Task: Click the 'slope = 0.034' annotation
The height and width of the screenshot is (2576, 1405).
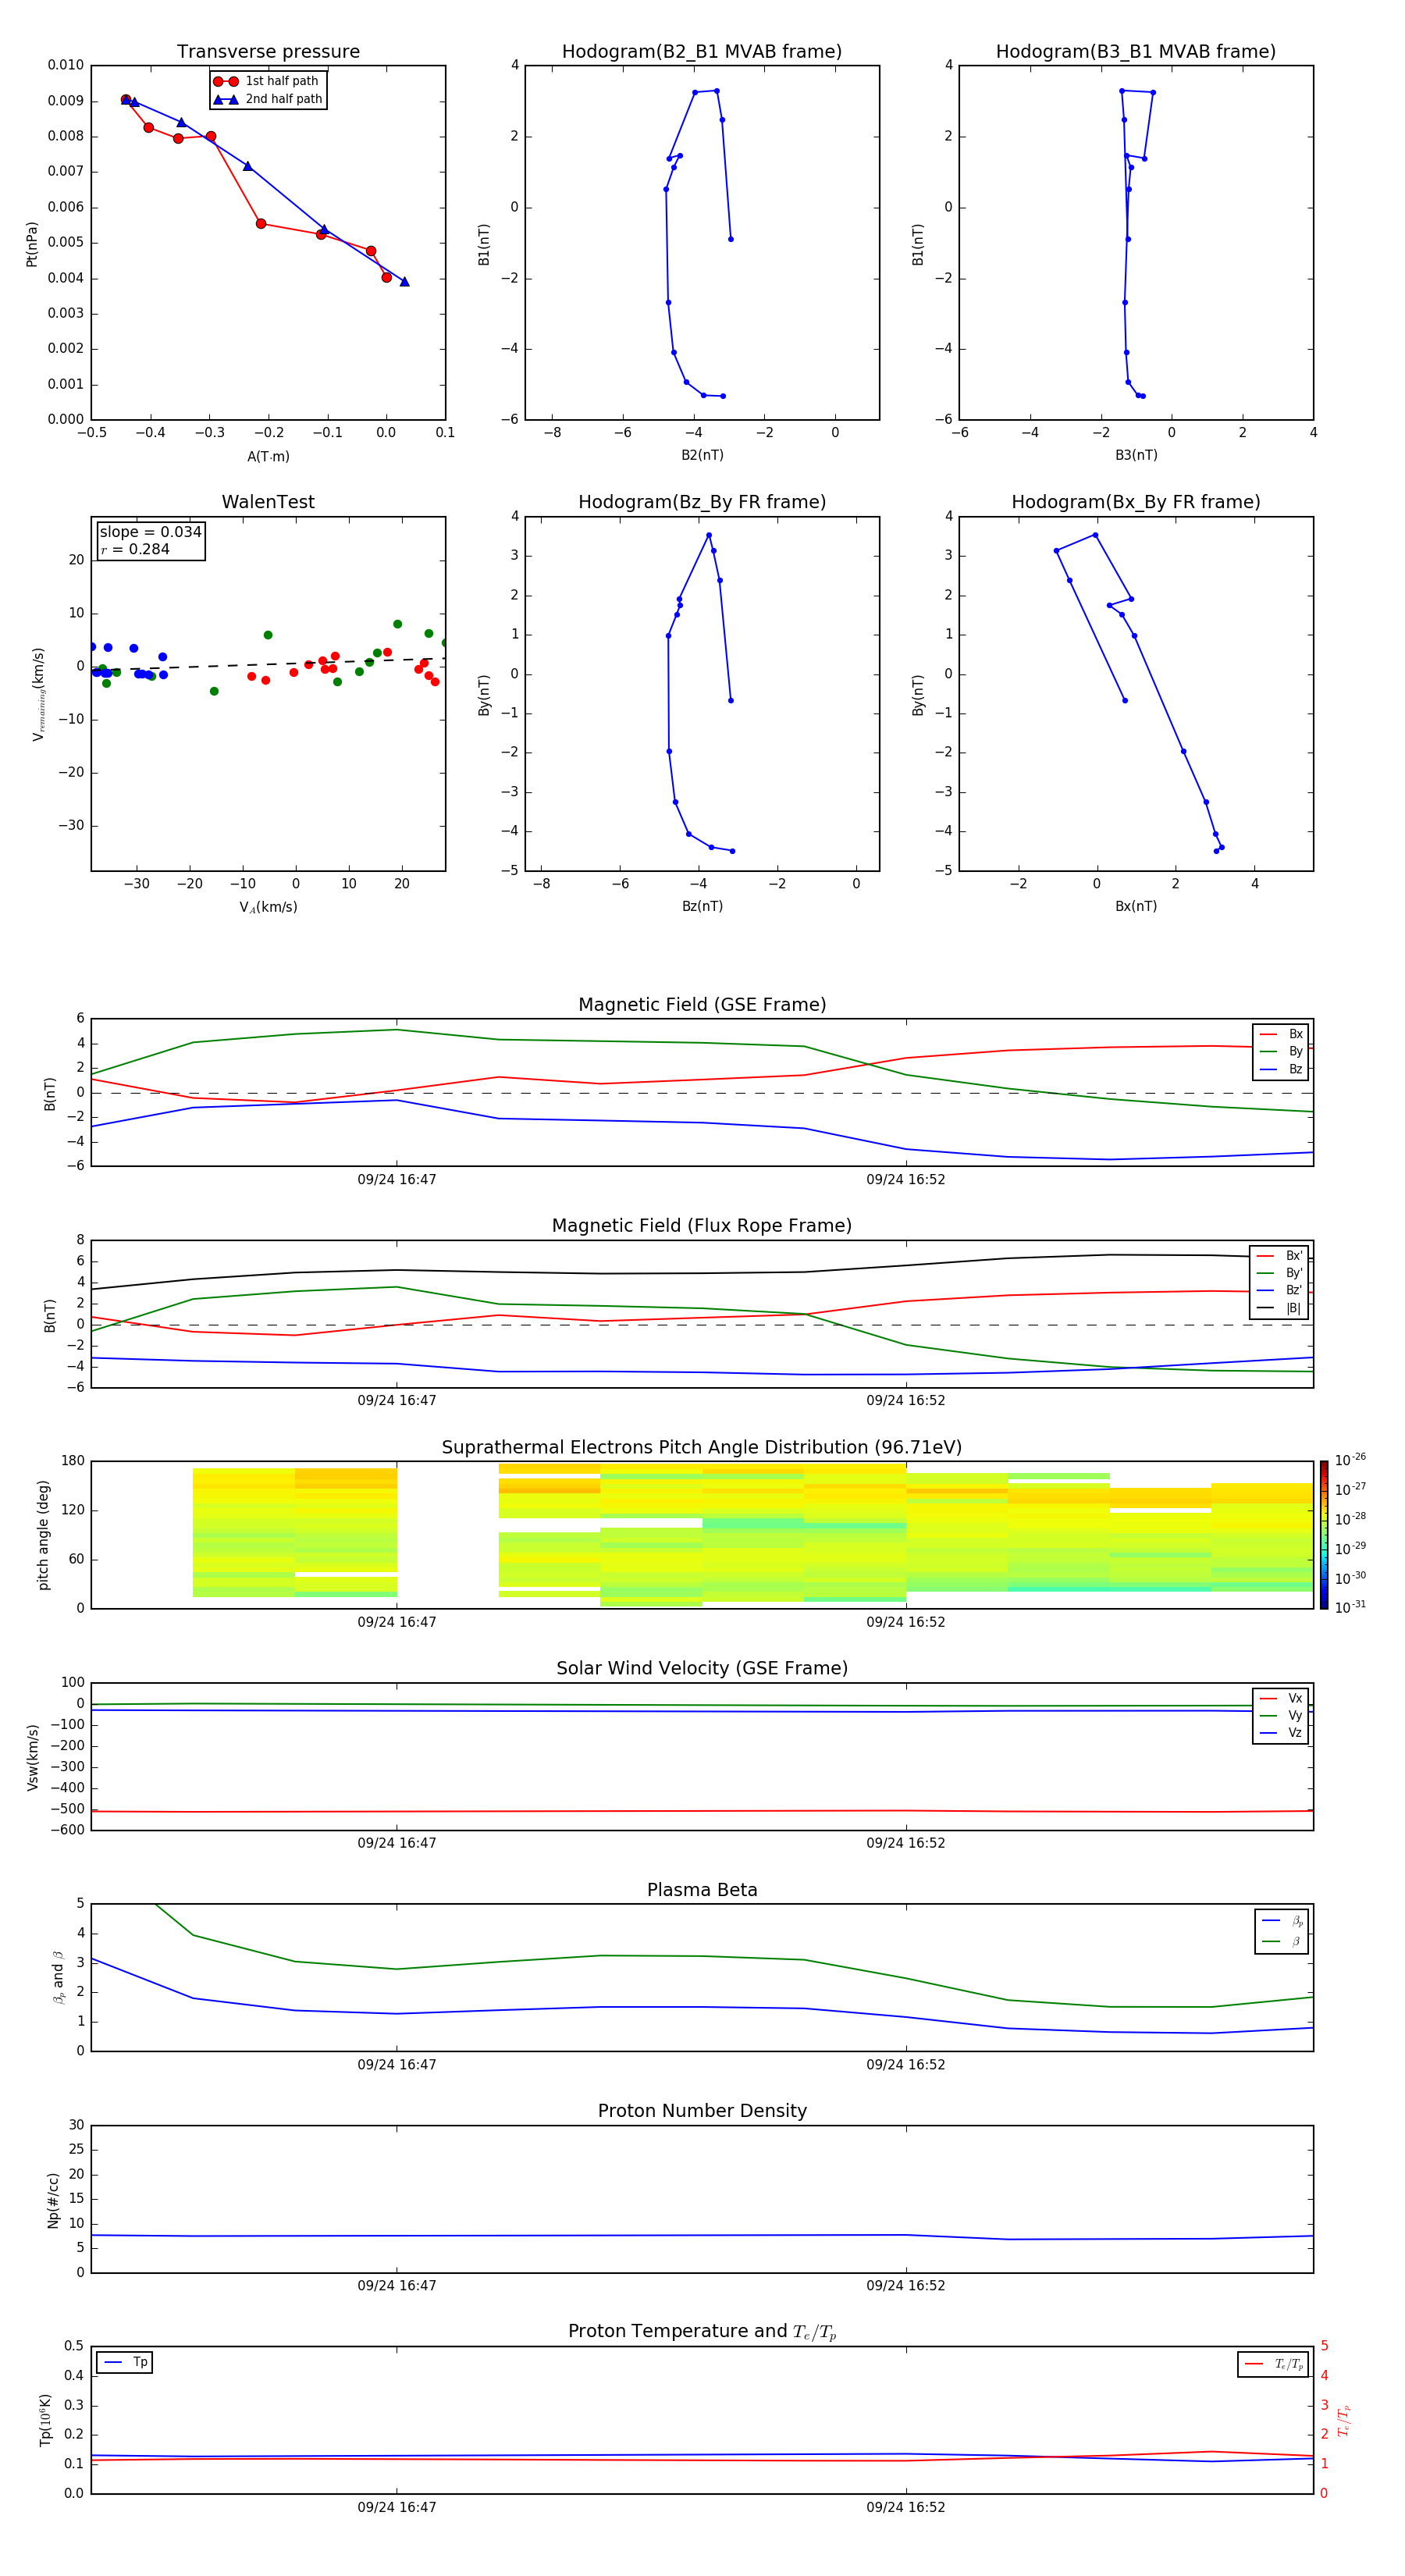Action: click(x=150, y=532)
